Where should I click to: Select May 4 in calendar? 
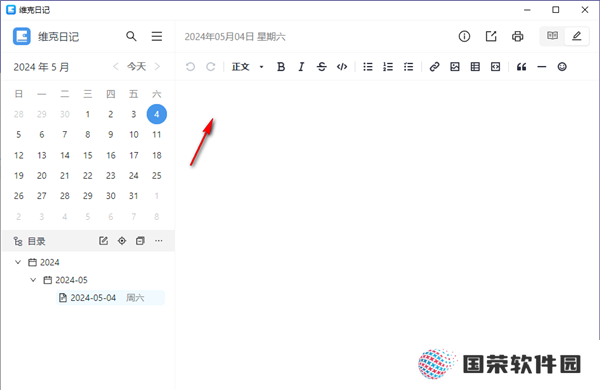157,114
